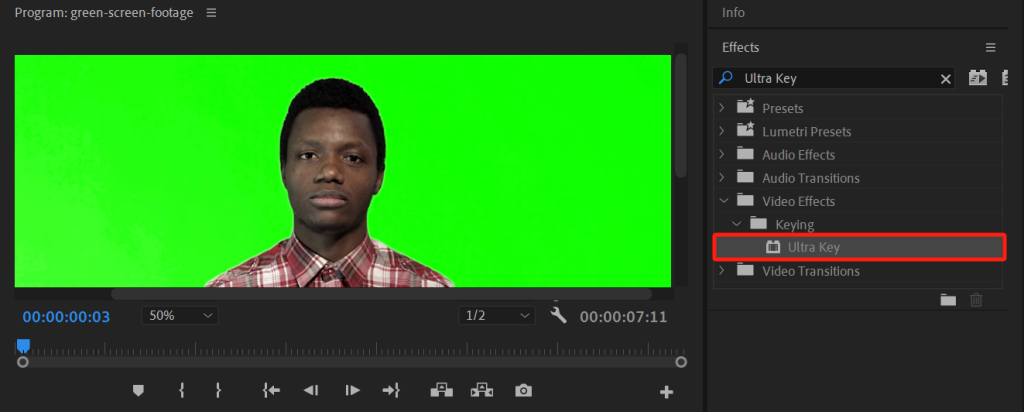Export frame with the camera icon
The width and height of the screenshot is (1024, 412).
pos(522,391)
